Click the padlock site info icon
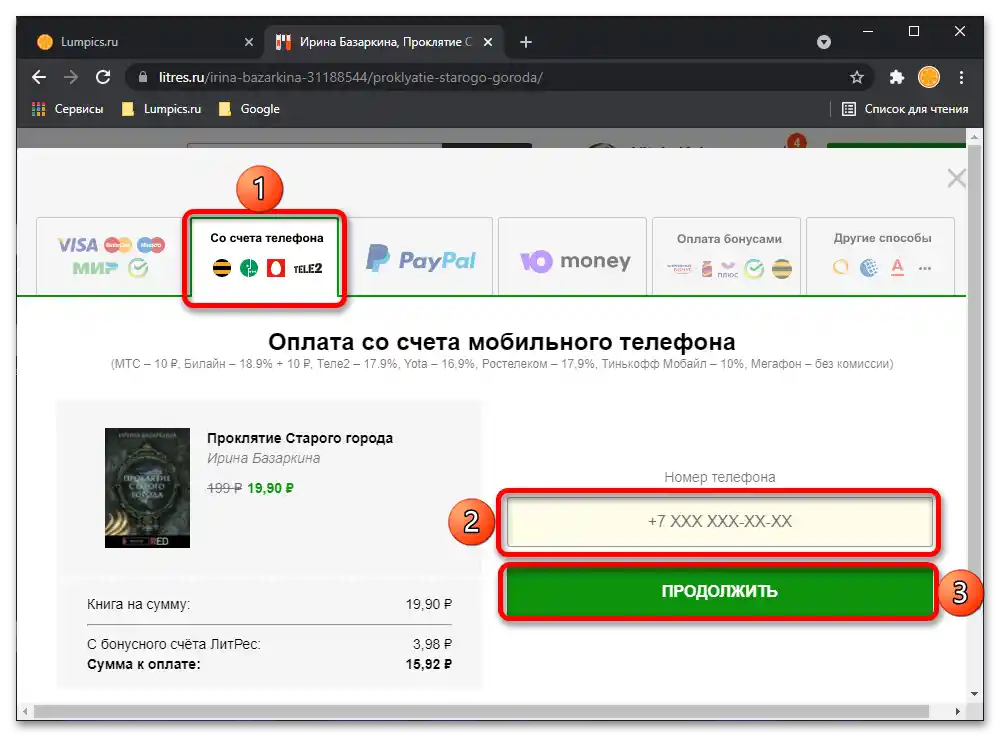Screen dimensions: 1000x737 tap(143, 77)
